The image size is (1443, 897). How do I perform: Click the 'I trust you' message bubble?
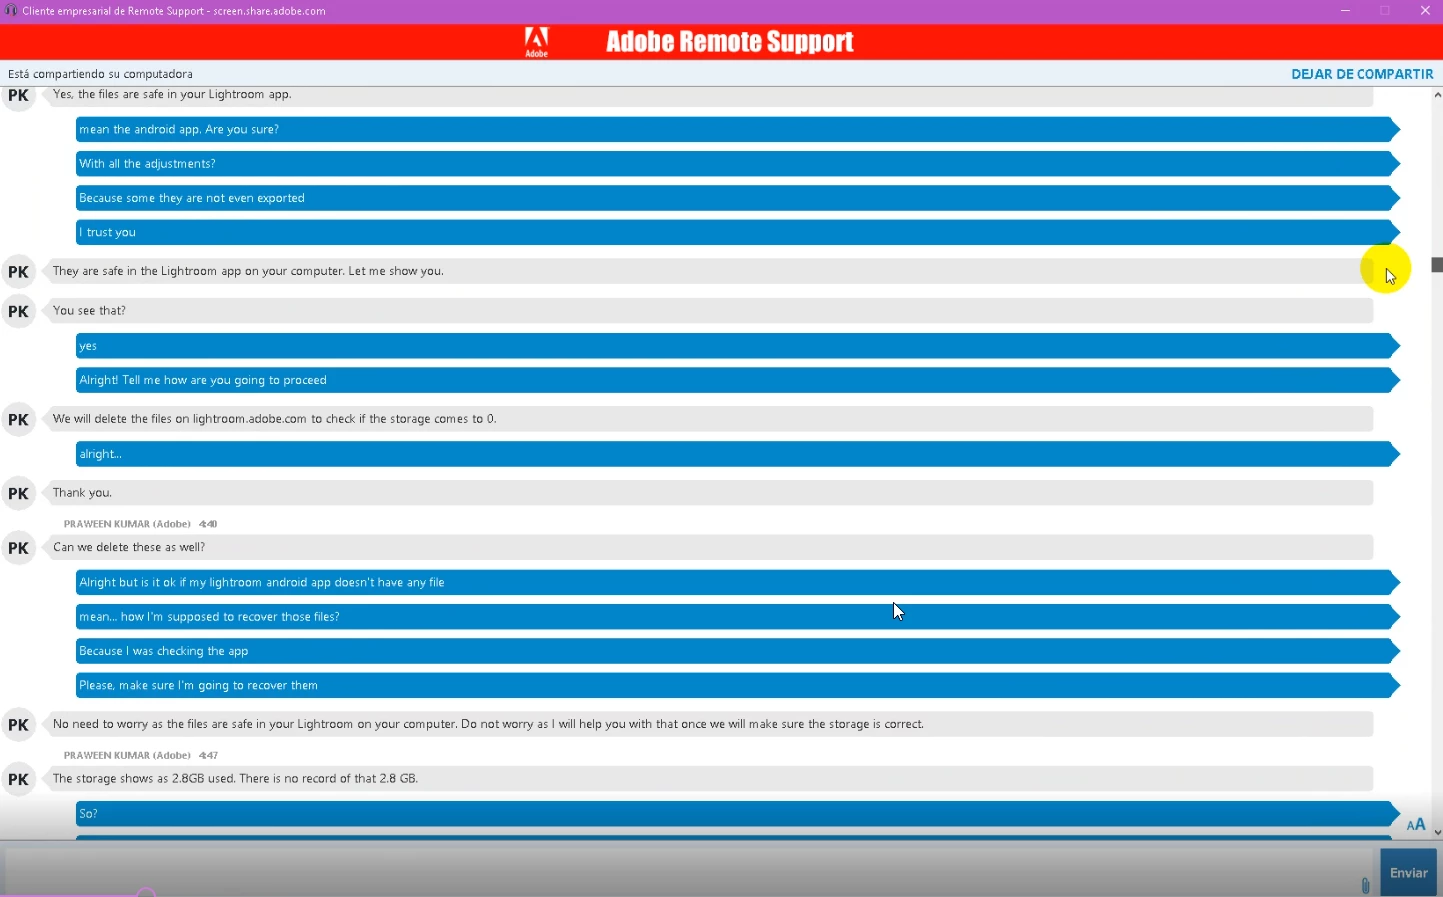[737, 232]
